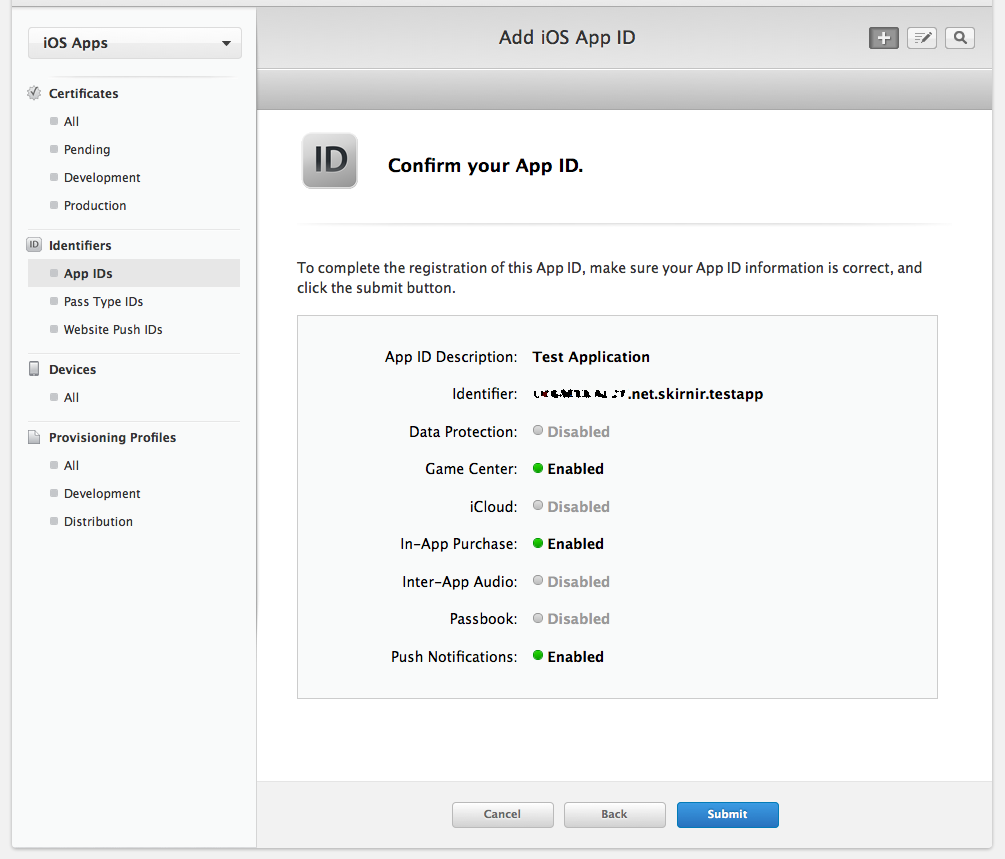Image resolution: width=1005 pixels, height=859 pixels.
Task: Click the large ID badge icon
Action: (x=330, y=160)
